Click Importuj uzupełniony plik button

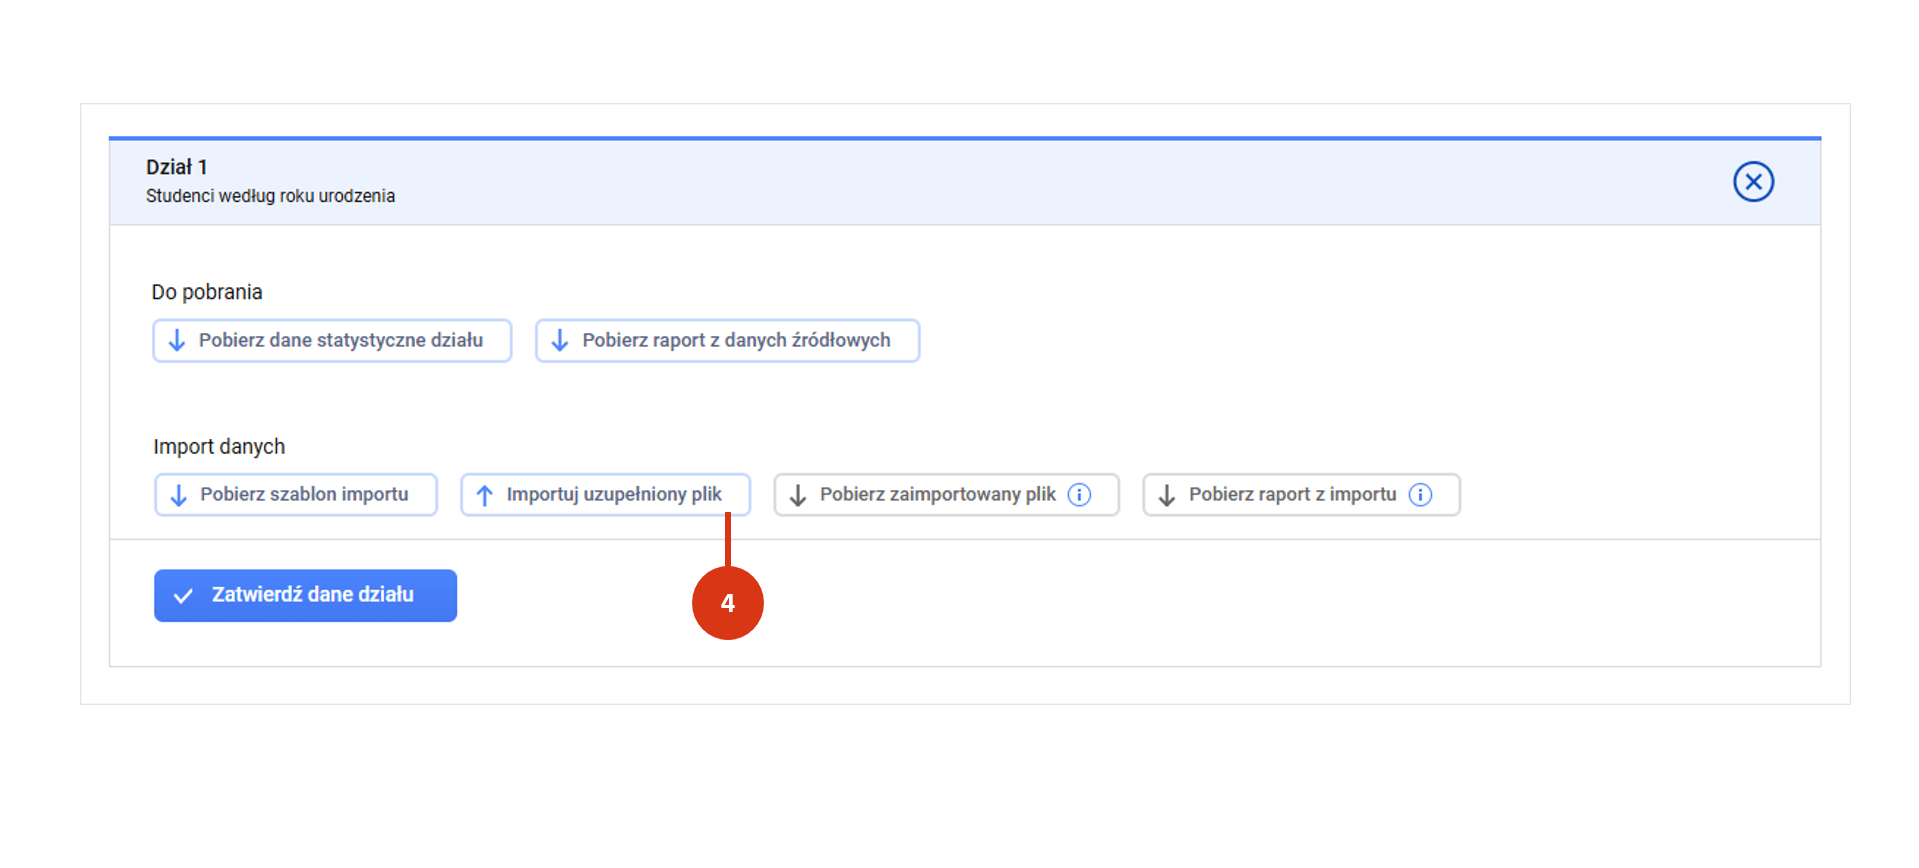click(x=605, y=495)
